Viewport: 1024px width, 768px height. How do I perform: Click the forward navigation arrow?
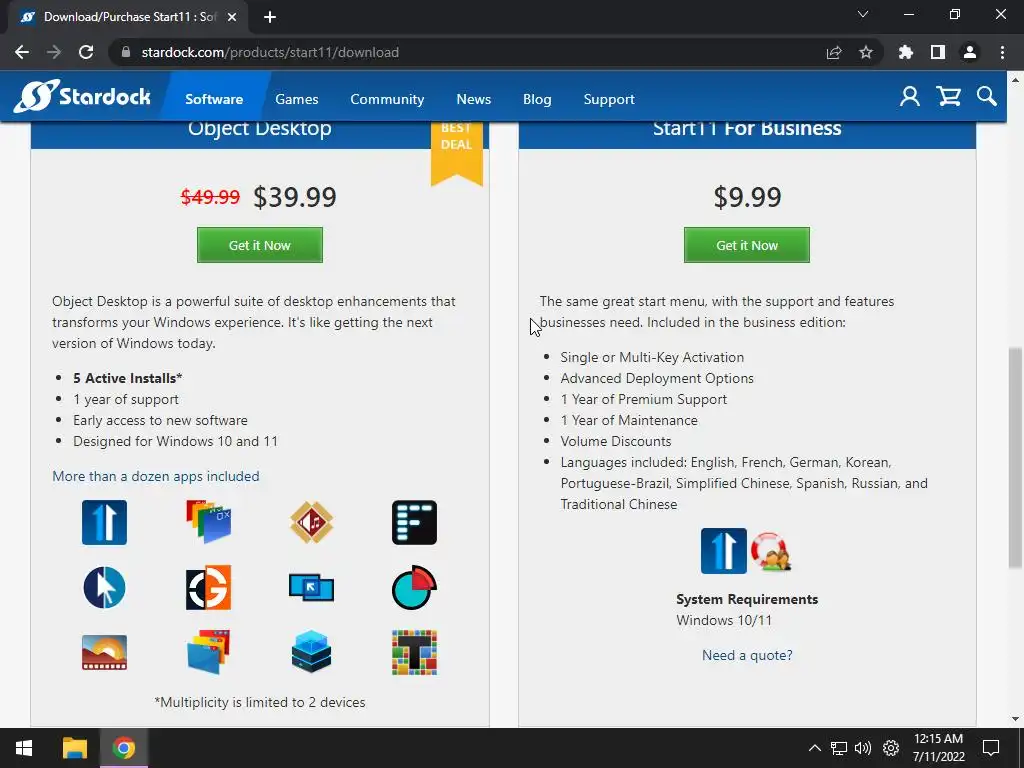(x=54, y=52)
